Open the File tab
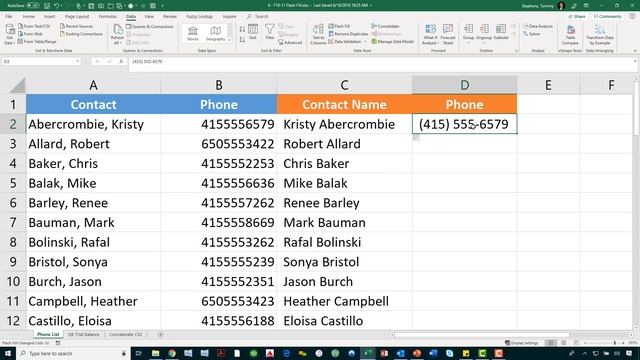The image size is (640, 360). pyautogui.click(x=9, y=17)
